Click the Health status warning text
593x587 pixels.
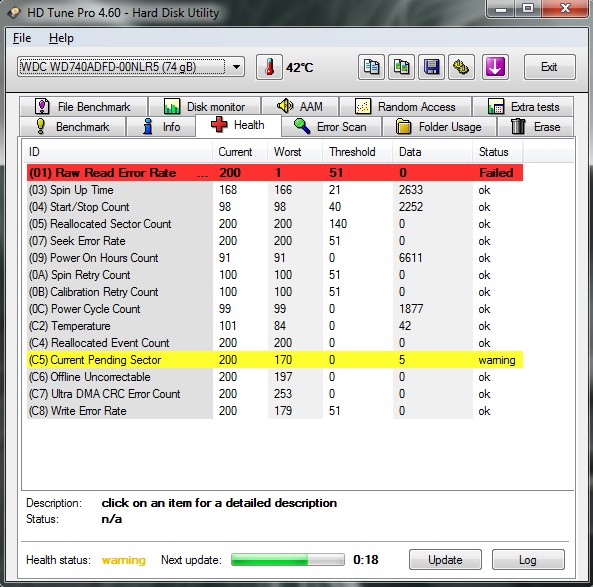[124, 560]
